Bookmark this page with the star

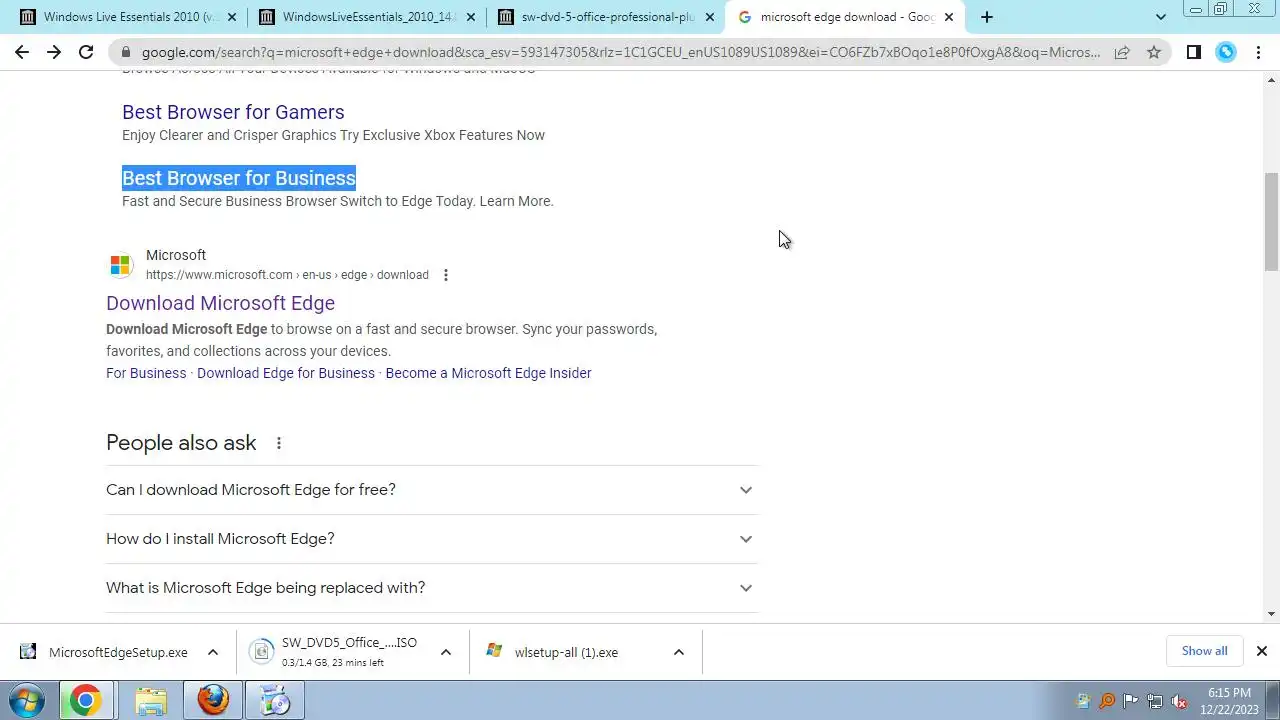point(1154,52)
